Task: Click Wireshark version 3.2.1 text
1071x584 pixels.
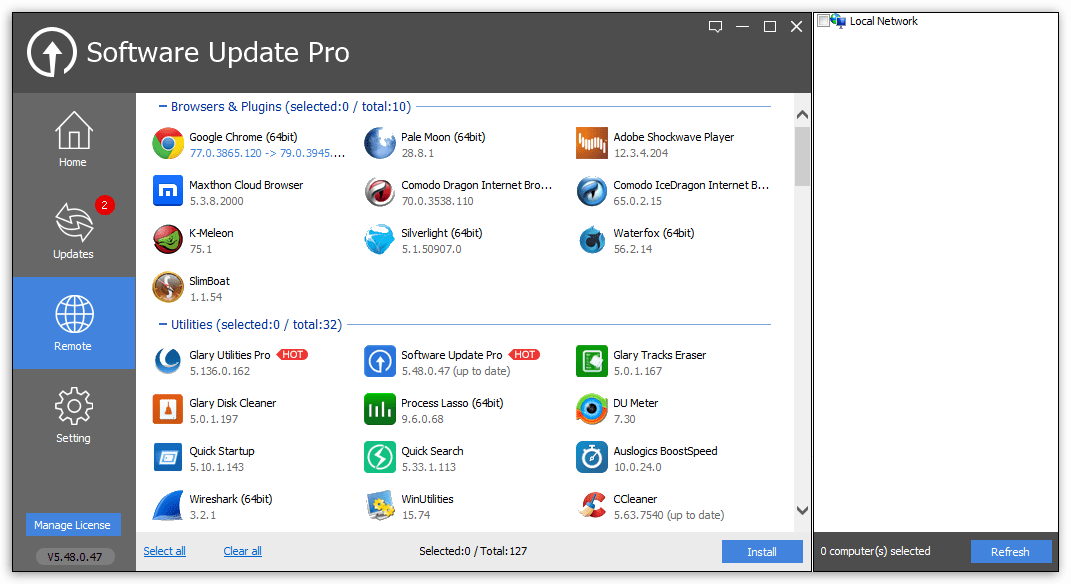Action: pos(203,515)
